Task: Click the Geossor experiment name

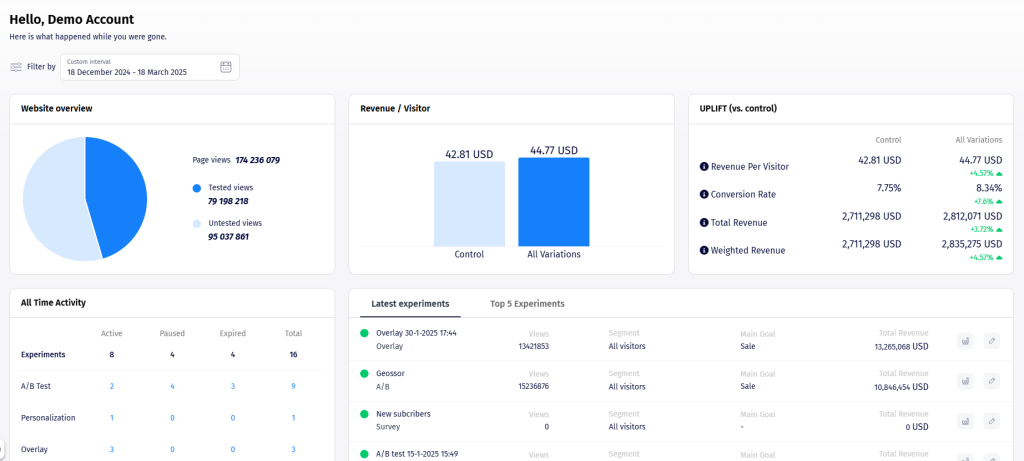Action: (x=390, y=373)
